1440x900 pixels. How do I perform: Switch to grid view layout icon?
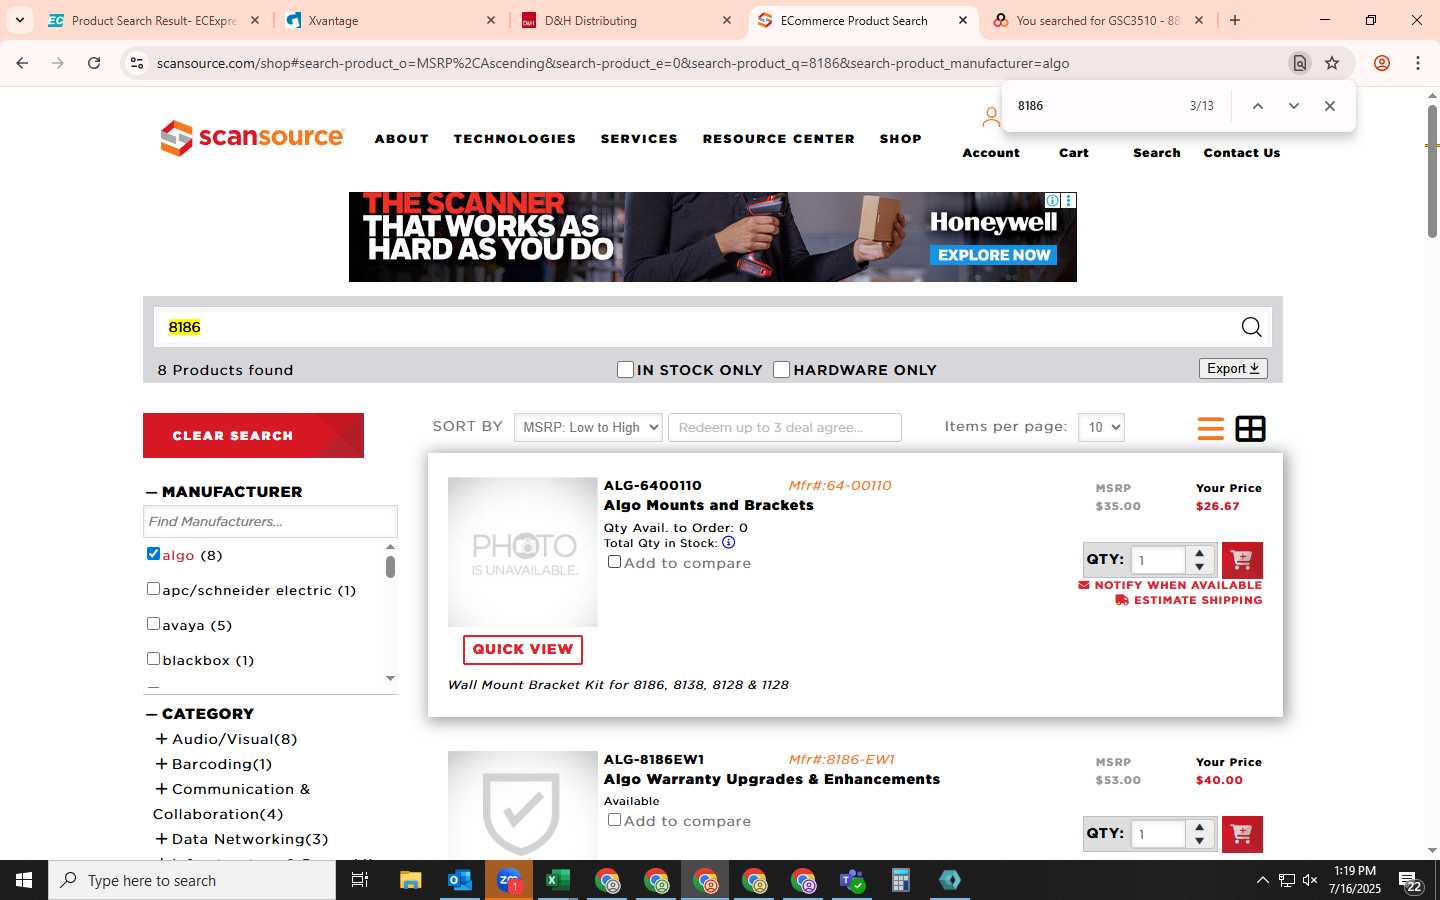(x=1250, y=428)
